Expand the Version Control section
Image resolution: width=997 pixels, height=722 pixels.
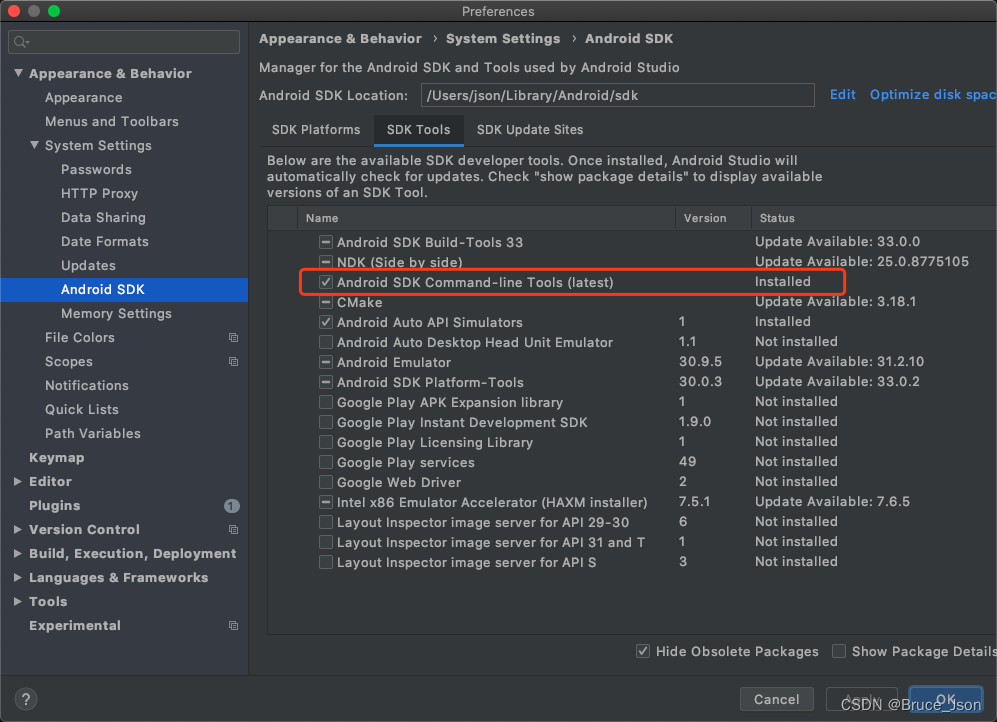point(18,529)
